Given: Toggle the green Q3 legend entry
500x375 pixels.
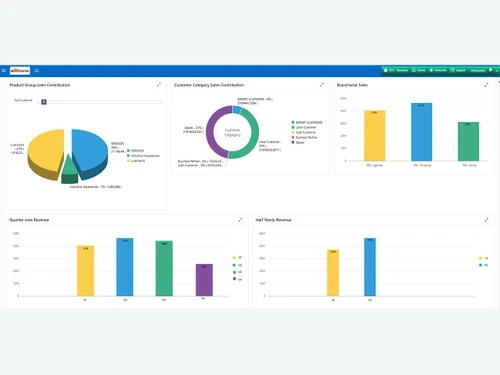Looking at the screenshot, I should click(x=237, y=272).
